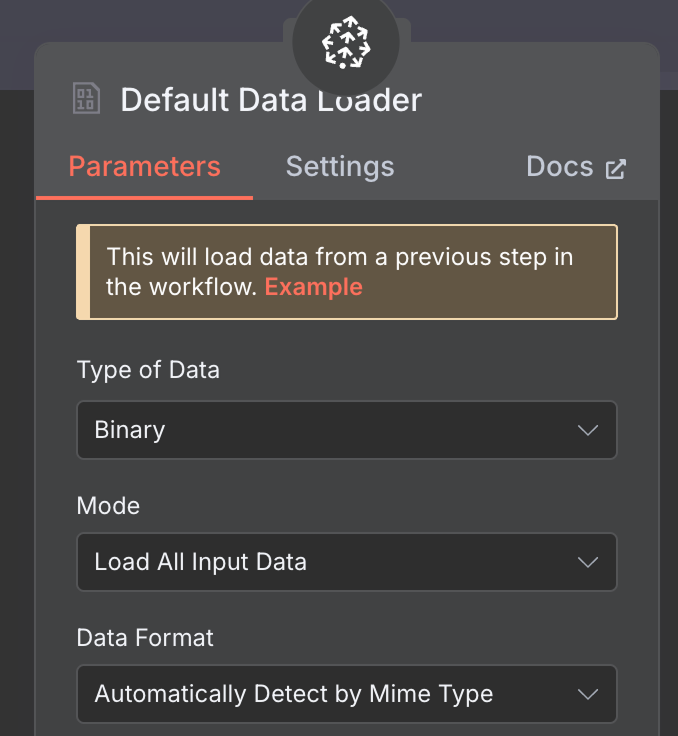The image size is (678, 736).
Task: Select the Parameters tab
Action: coord(145,166)
